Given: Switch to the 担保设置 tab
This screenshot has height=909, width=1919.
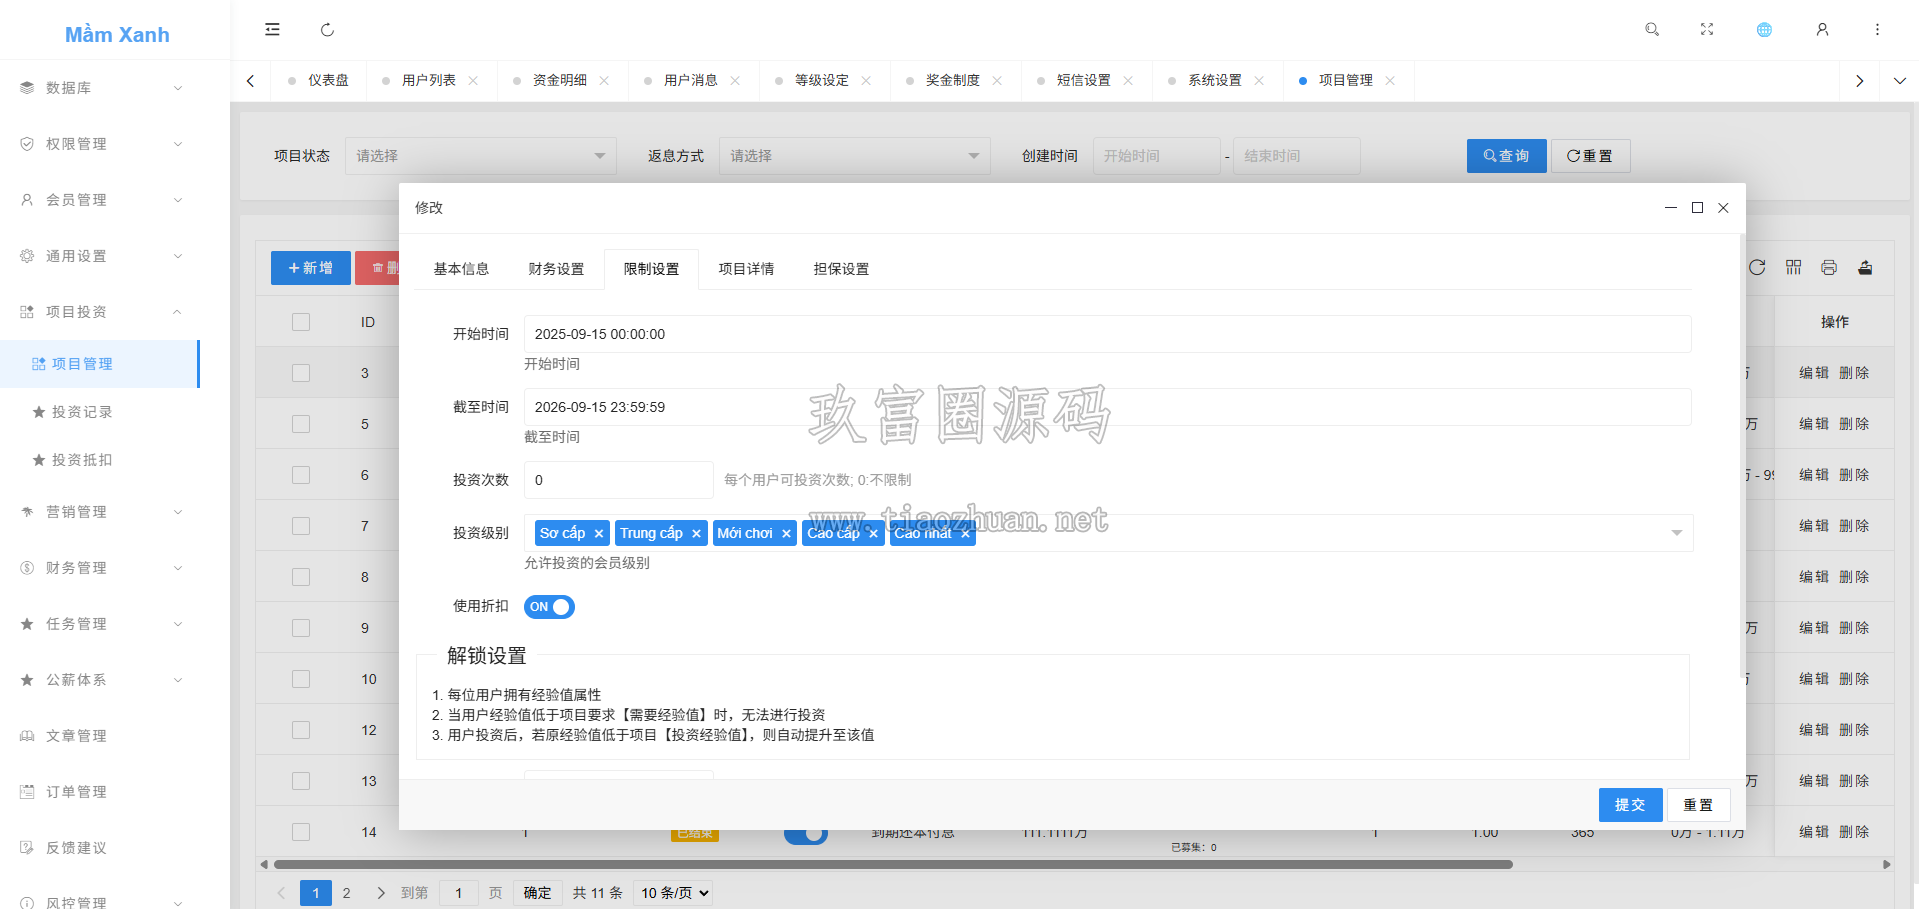Looking at the screenshot, I should (x=841, y=269).
